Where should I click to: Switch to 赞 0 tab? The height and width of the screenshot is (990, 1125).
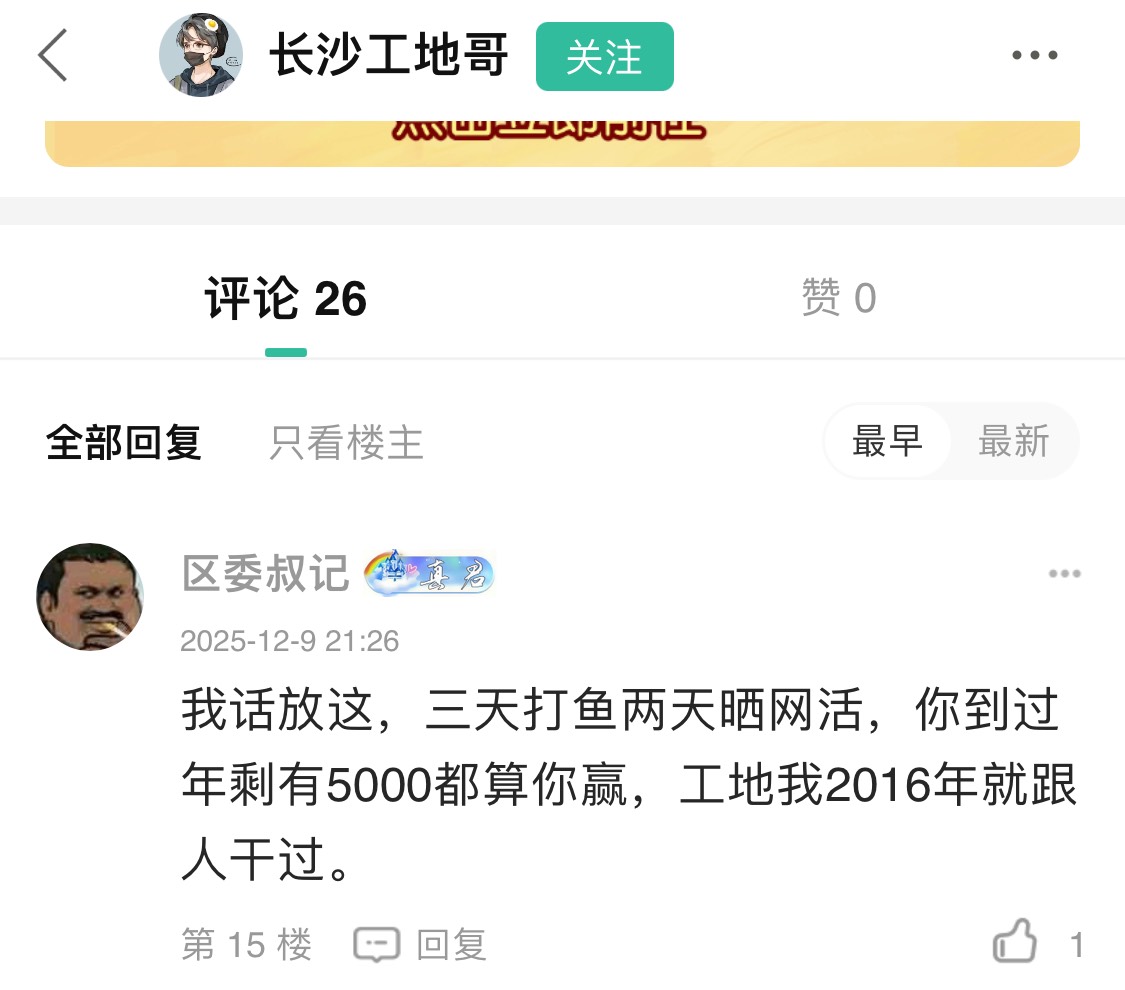click(839, 298)
